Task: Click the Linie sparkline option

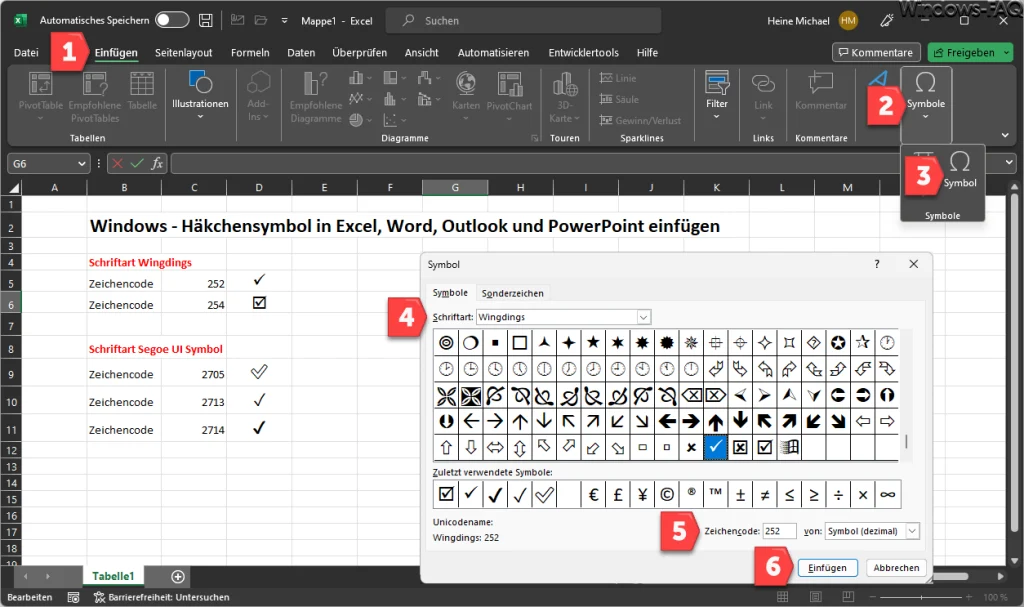Action: (618, 78)
